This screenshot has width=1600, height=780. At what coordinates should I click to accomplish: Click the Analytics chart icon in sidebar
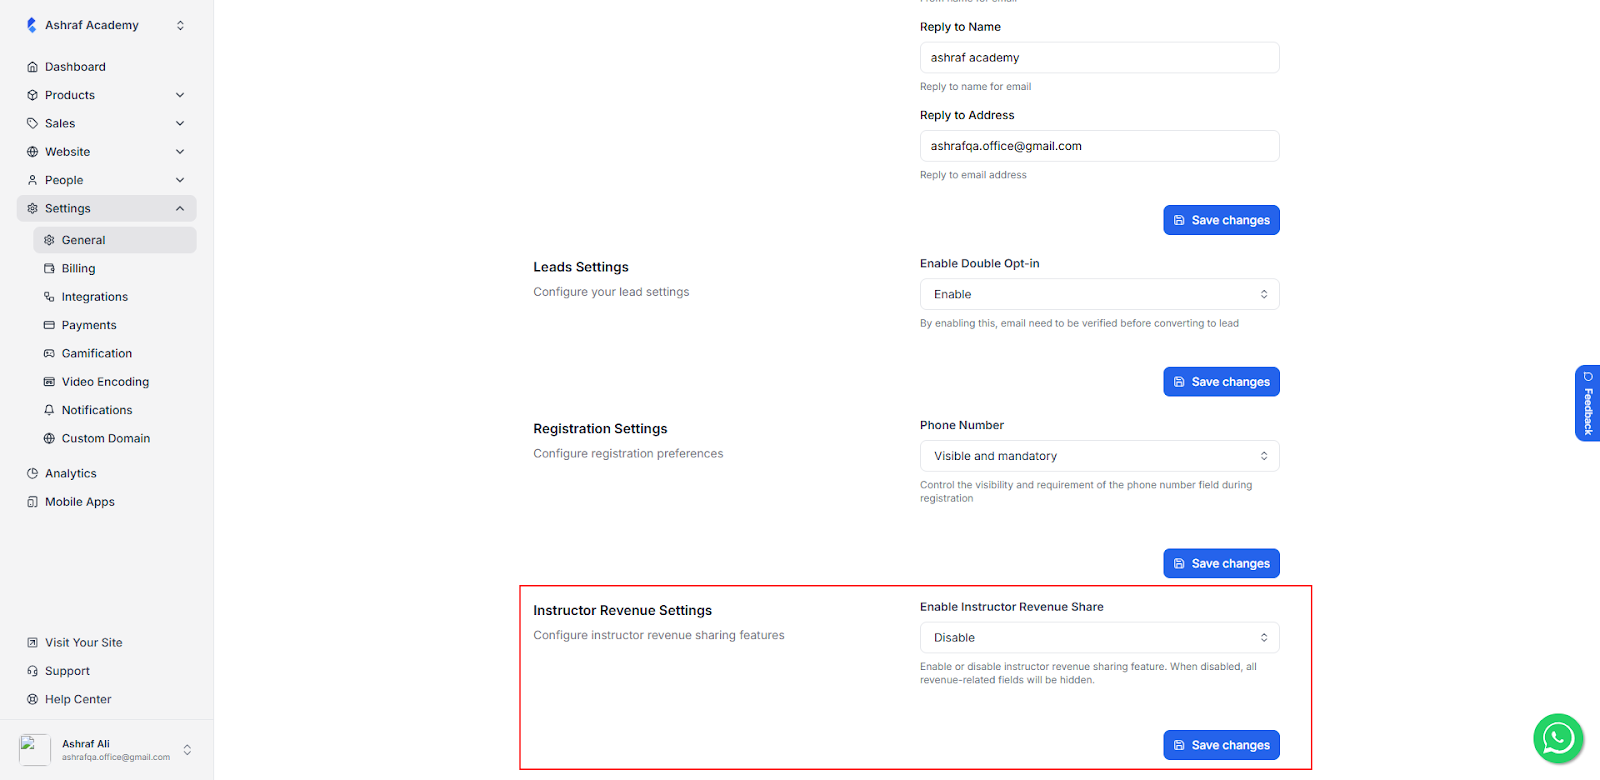tap(32, 474)
